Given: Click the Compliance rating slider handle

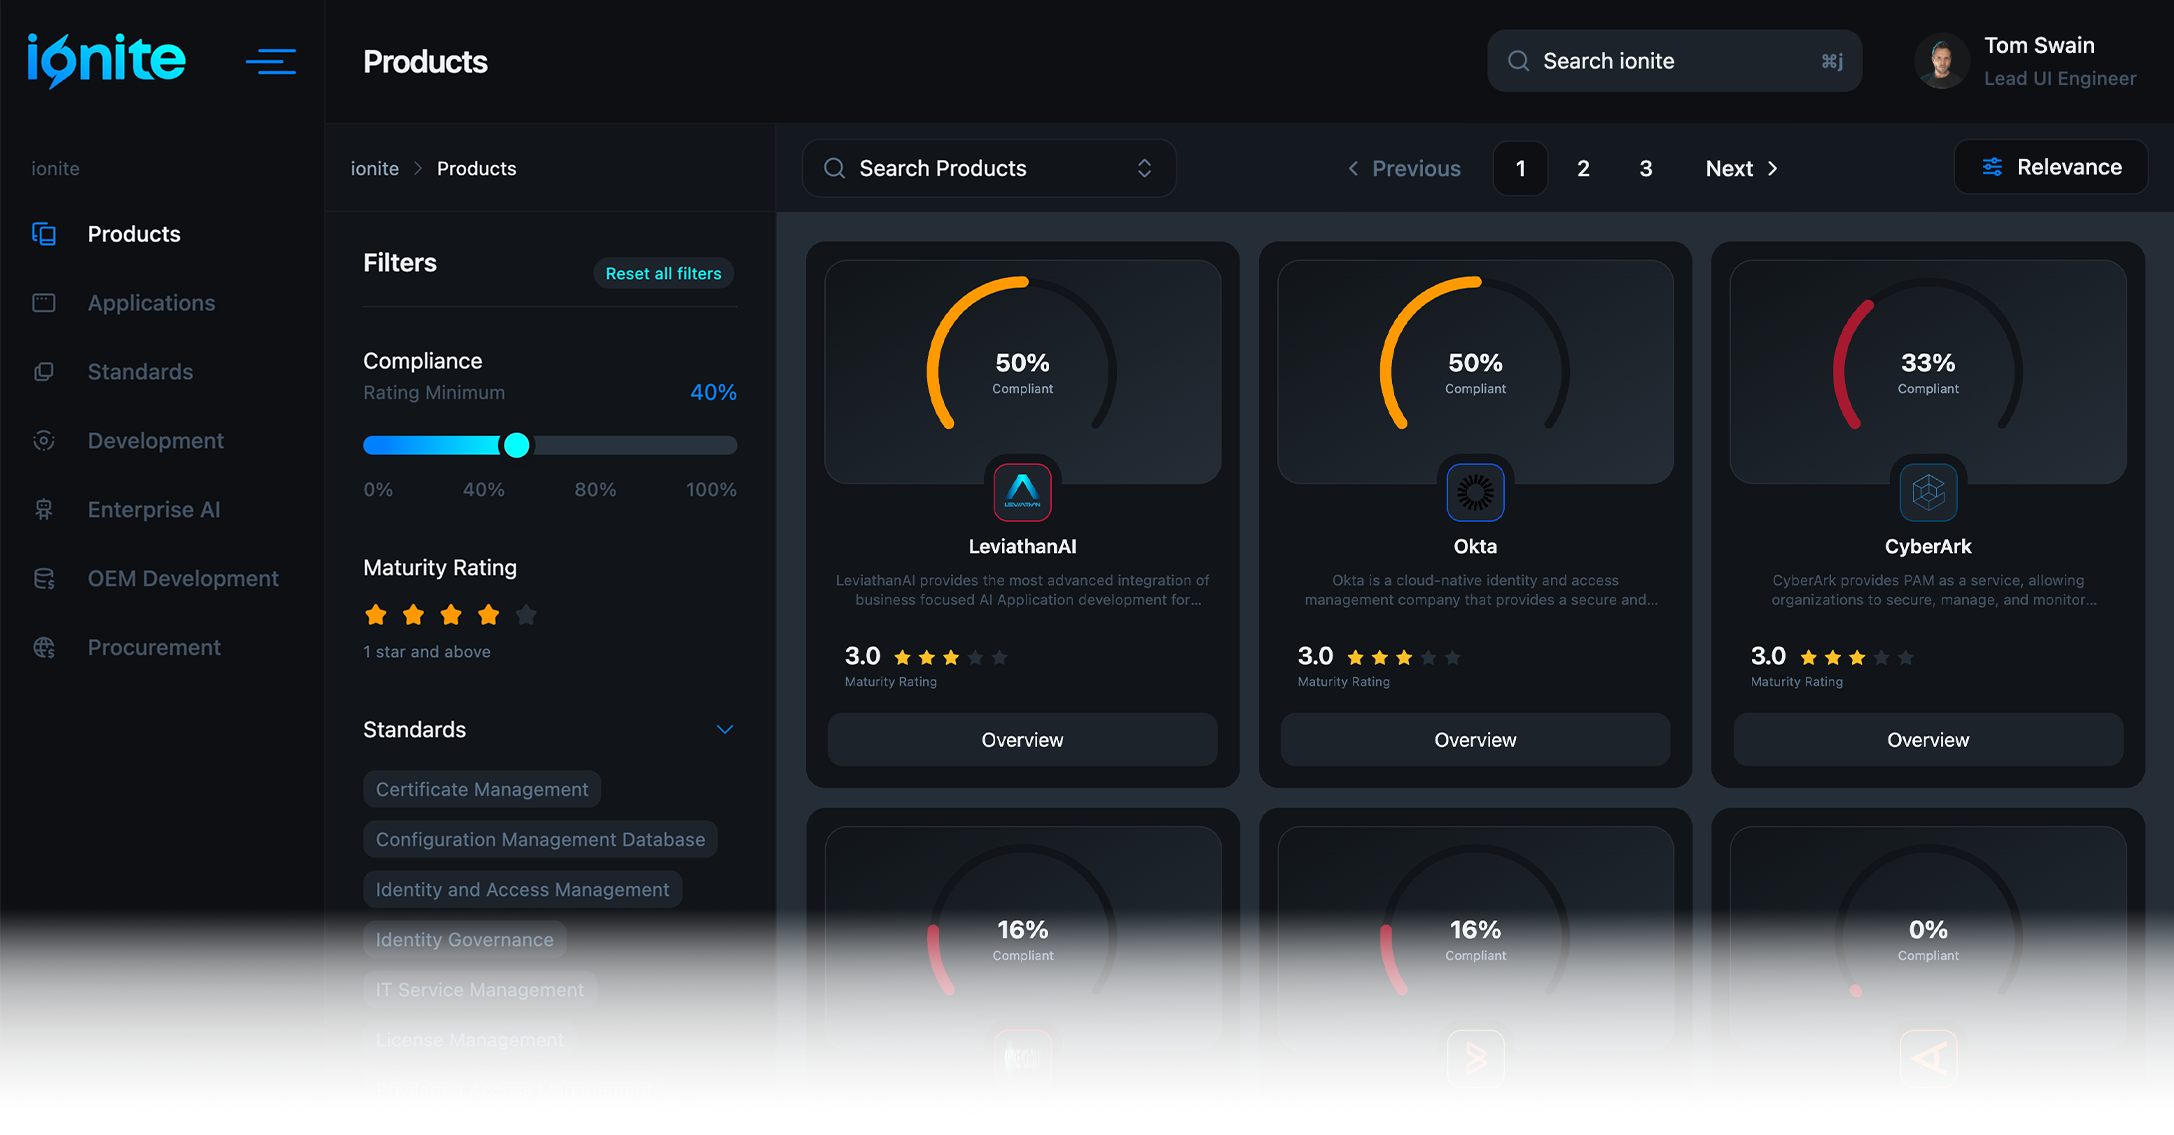Looking at the screenshot, I should 516,445.
